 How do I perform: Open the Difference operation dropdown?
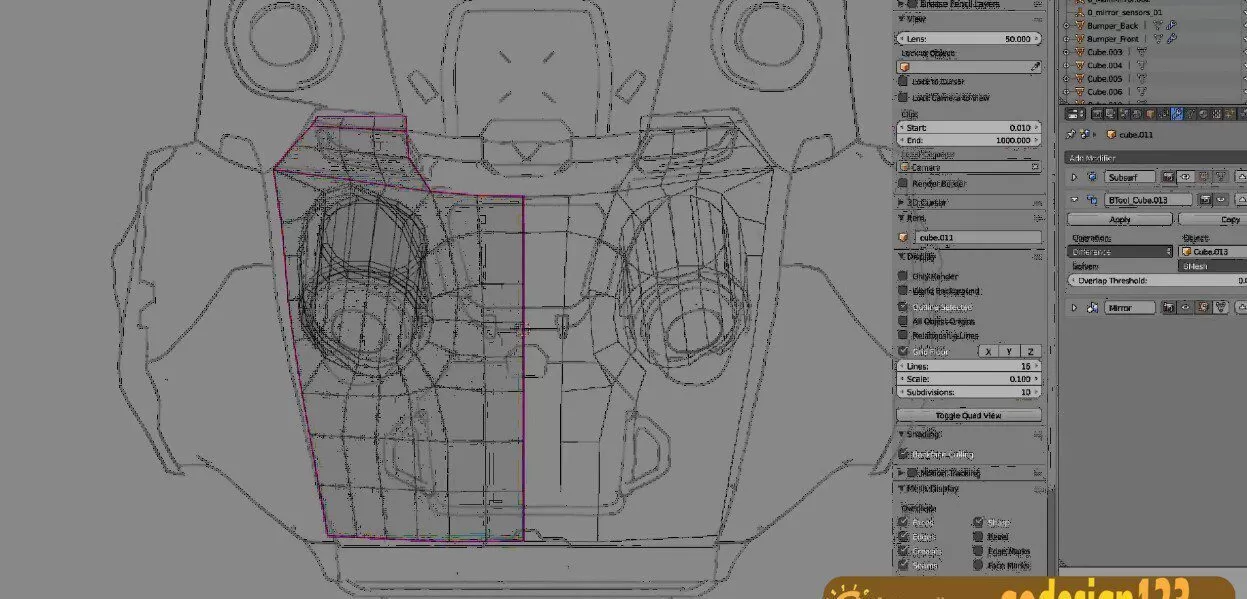(1118, 250)
